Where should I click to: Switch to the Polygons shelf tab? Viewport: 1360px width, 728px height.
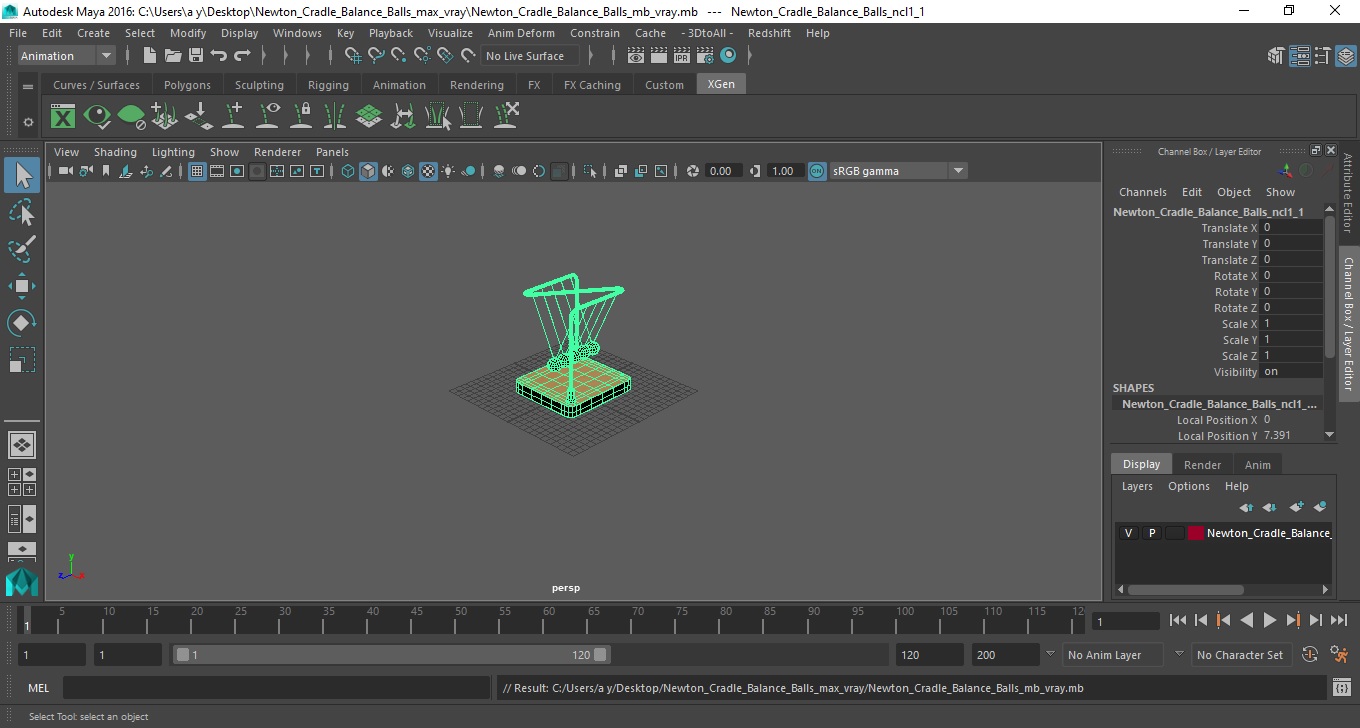187,85
